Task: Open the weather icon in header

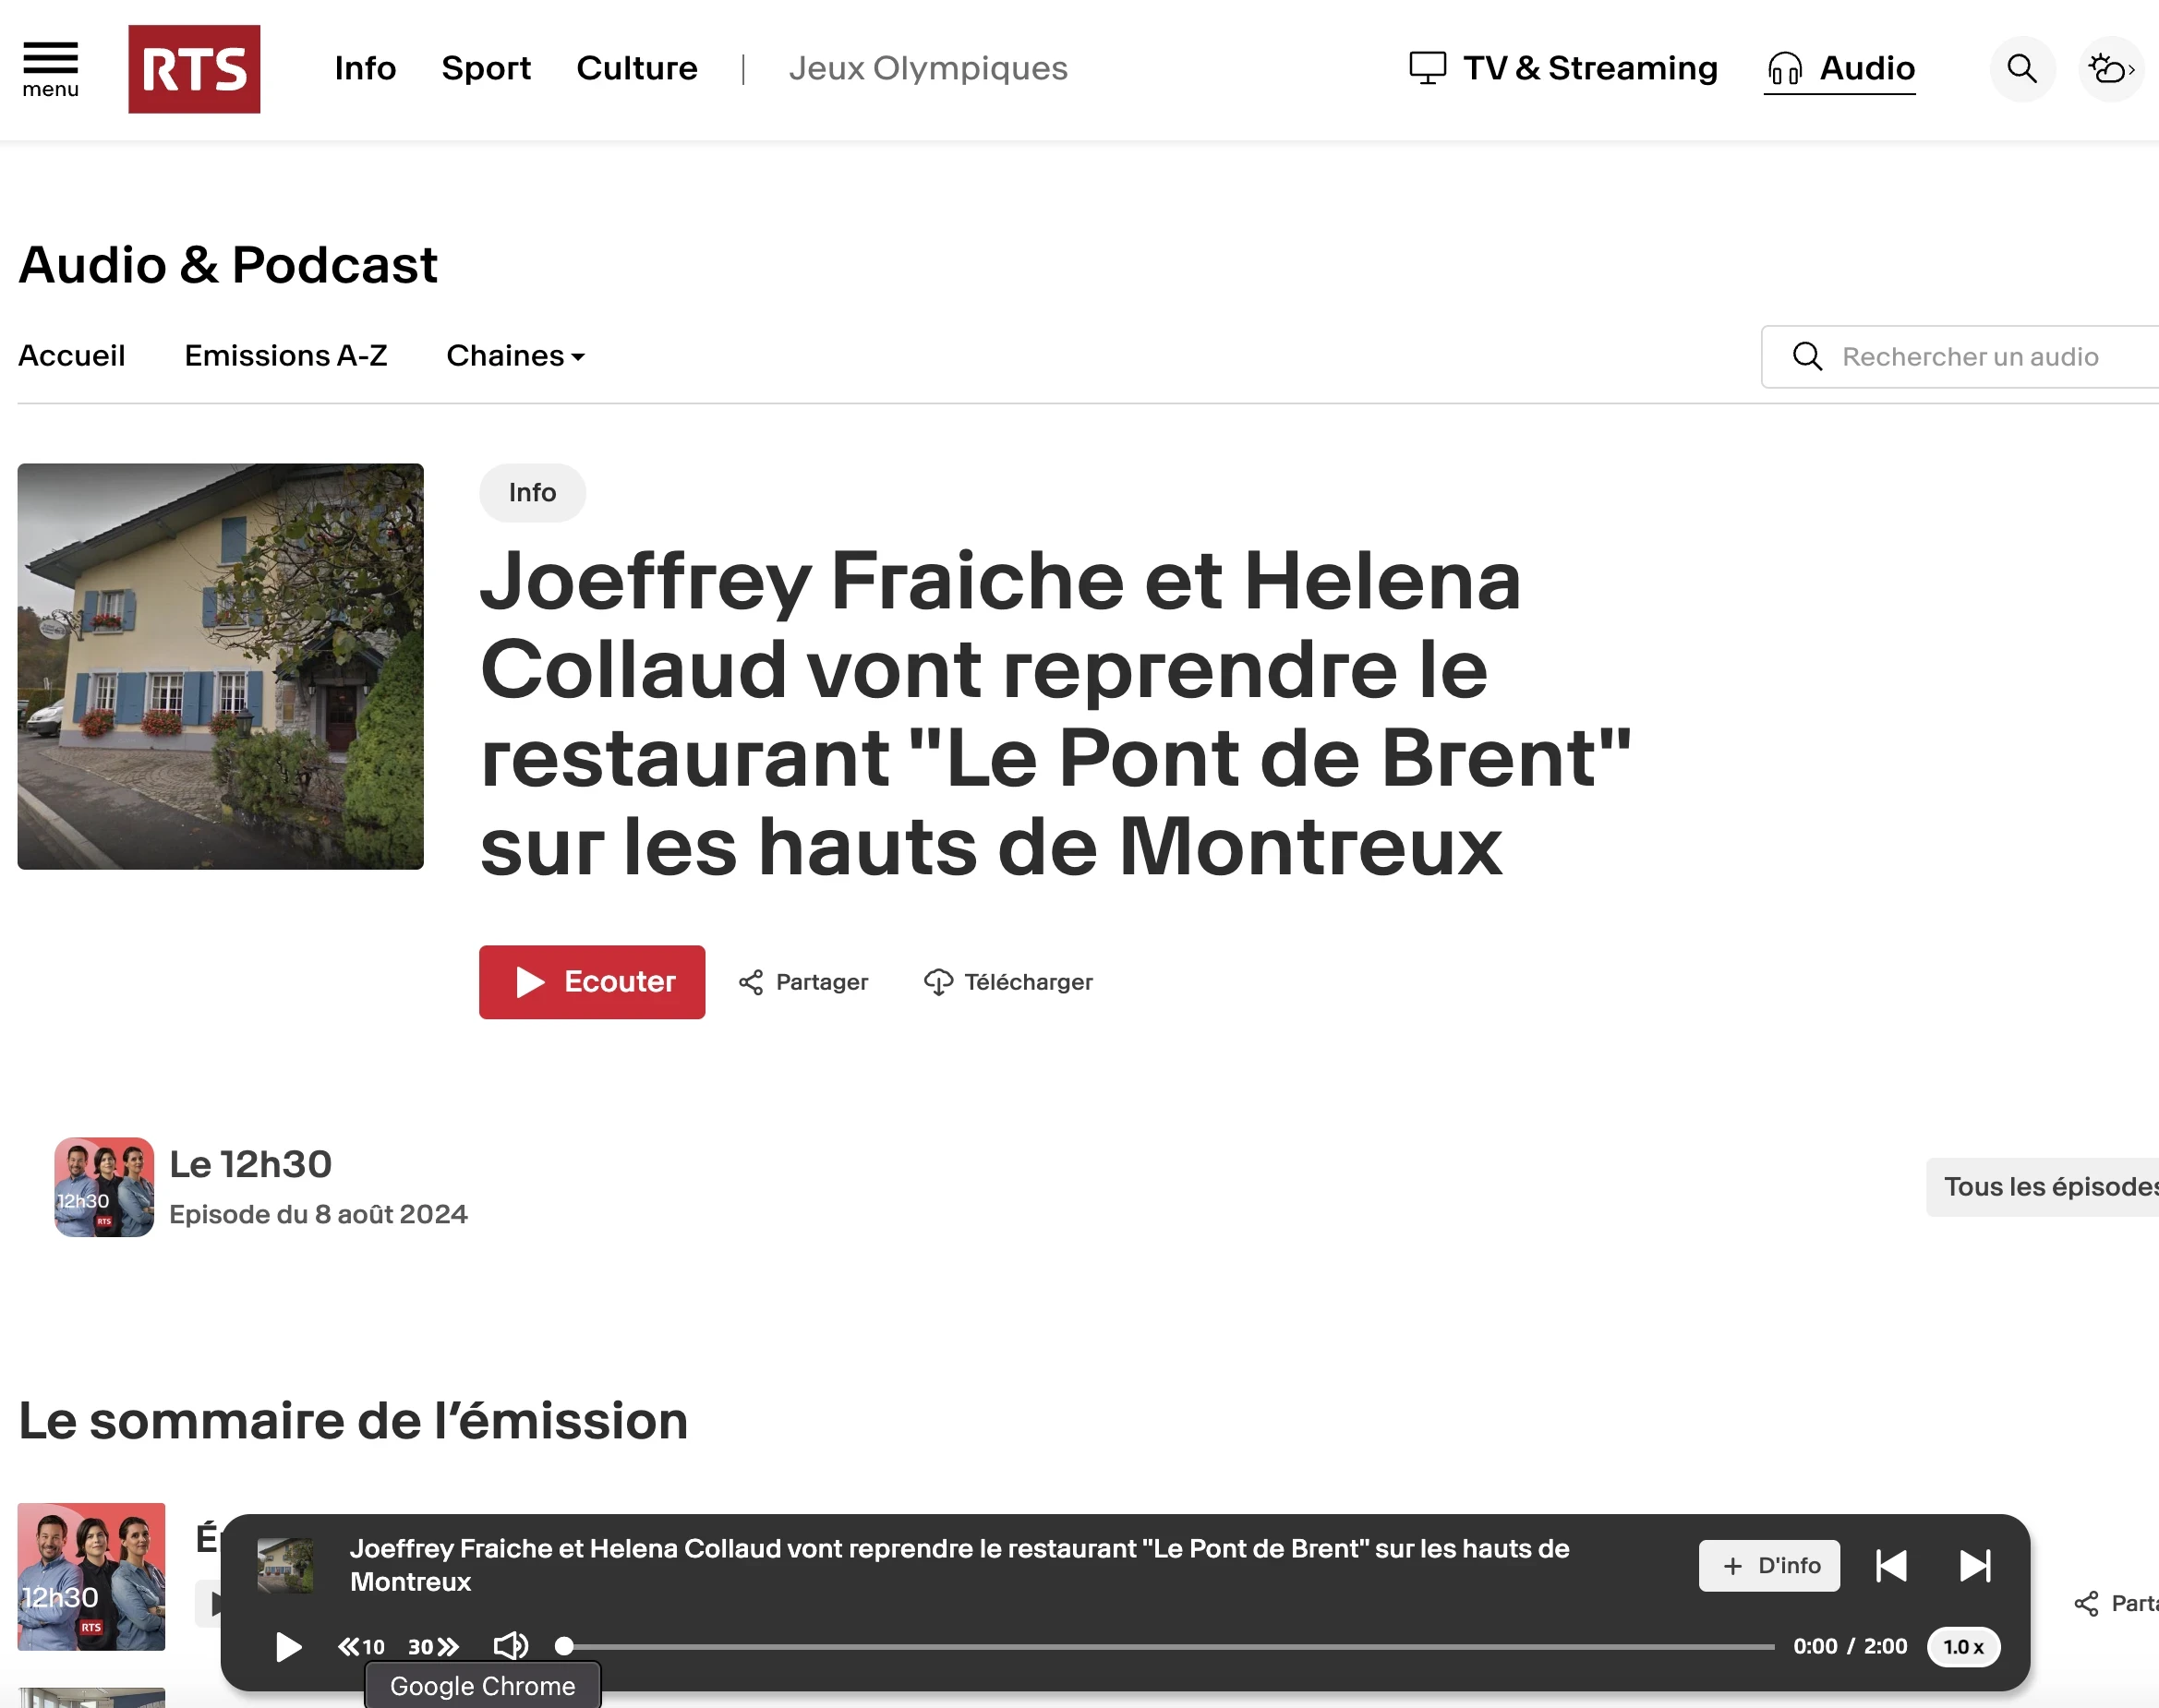Action: click(x=2110, y=69)
